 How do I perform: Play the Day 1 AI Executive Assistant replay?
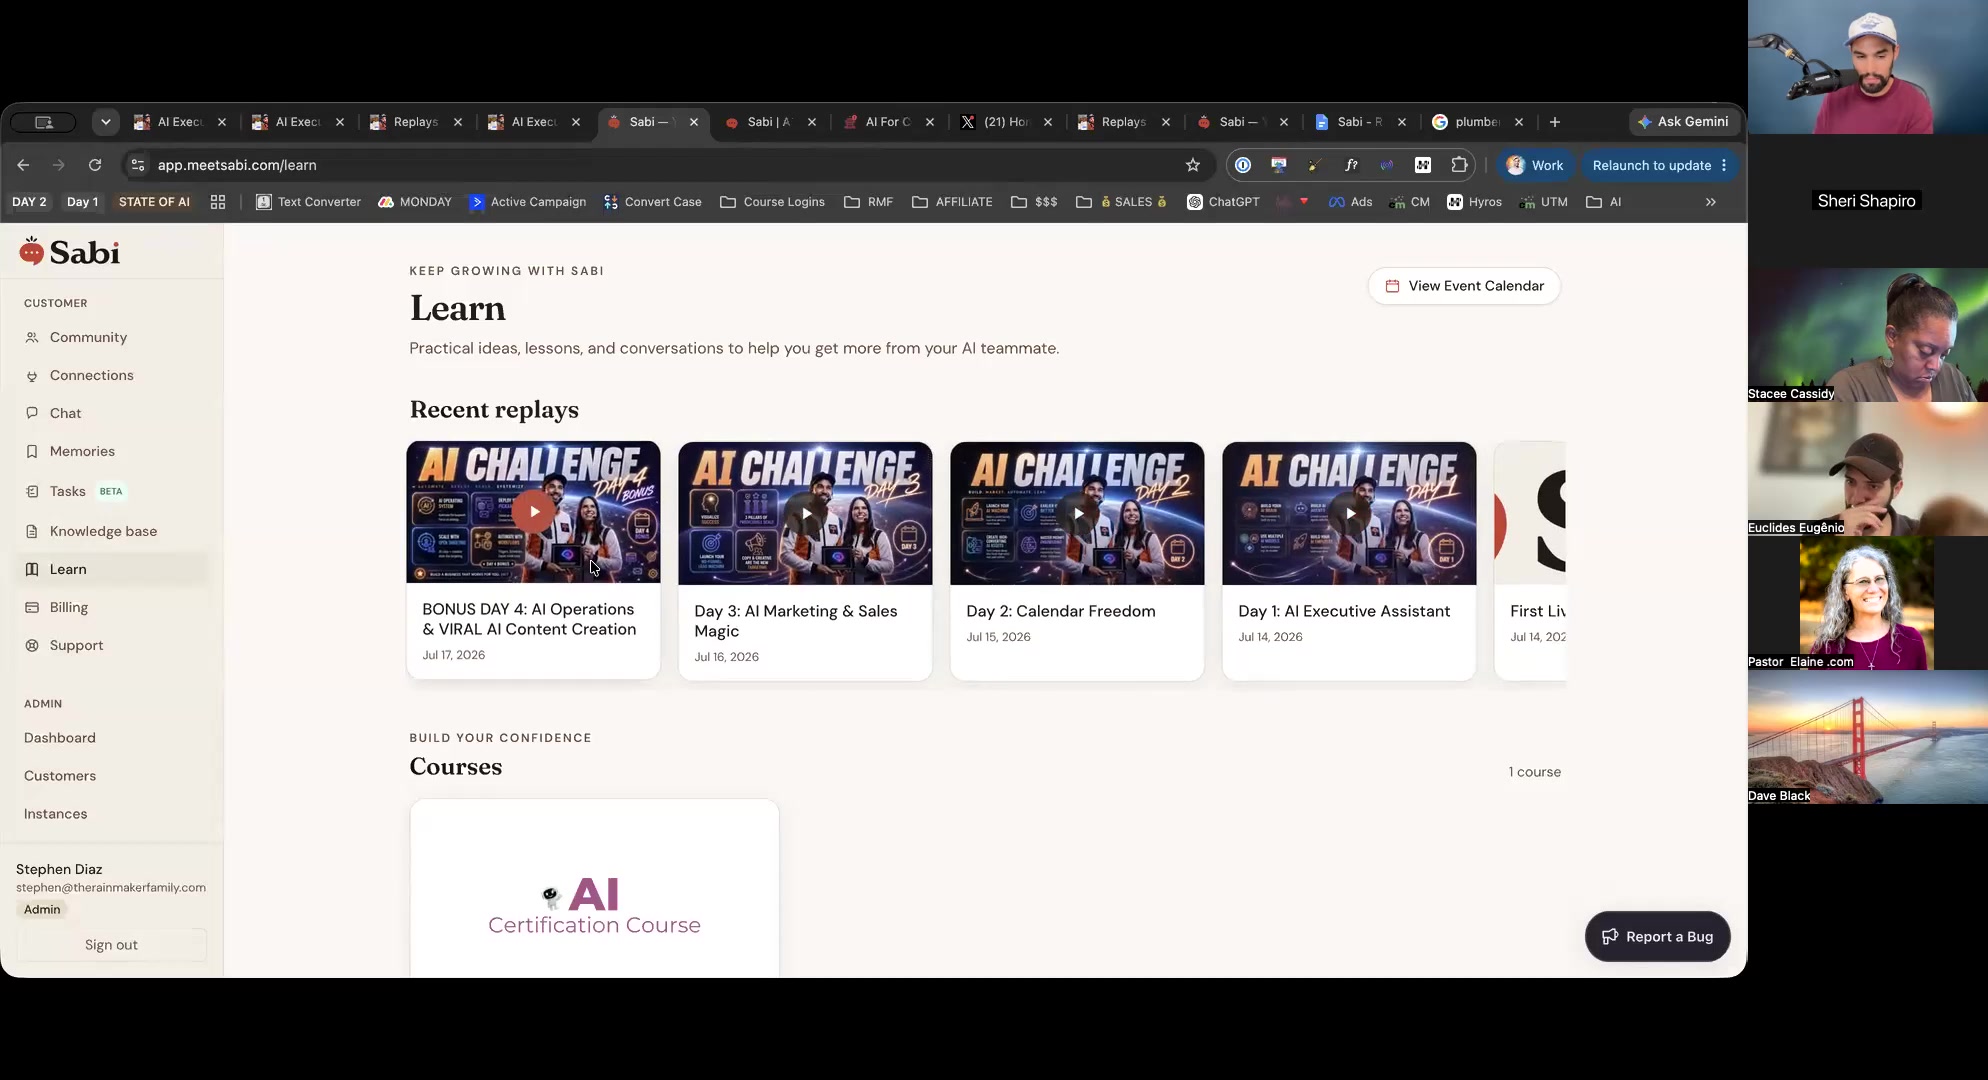click(x=1349, y=514)
